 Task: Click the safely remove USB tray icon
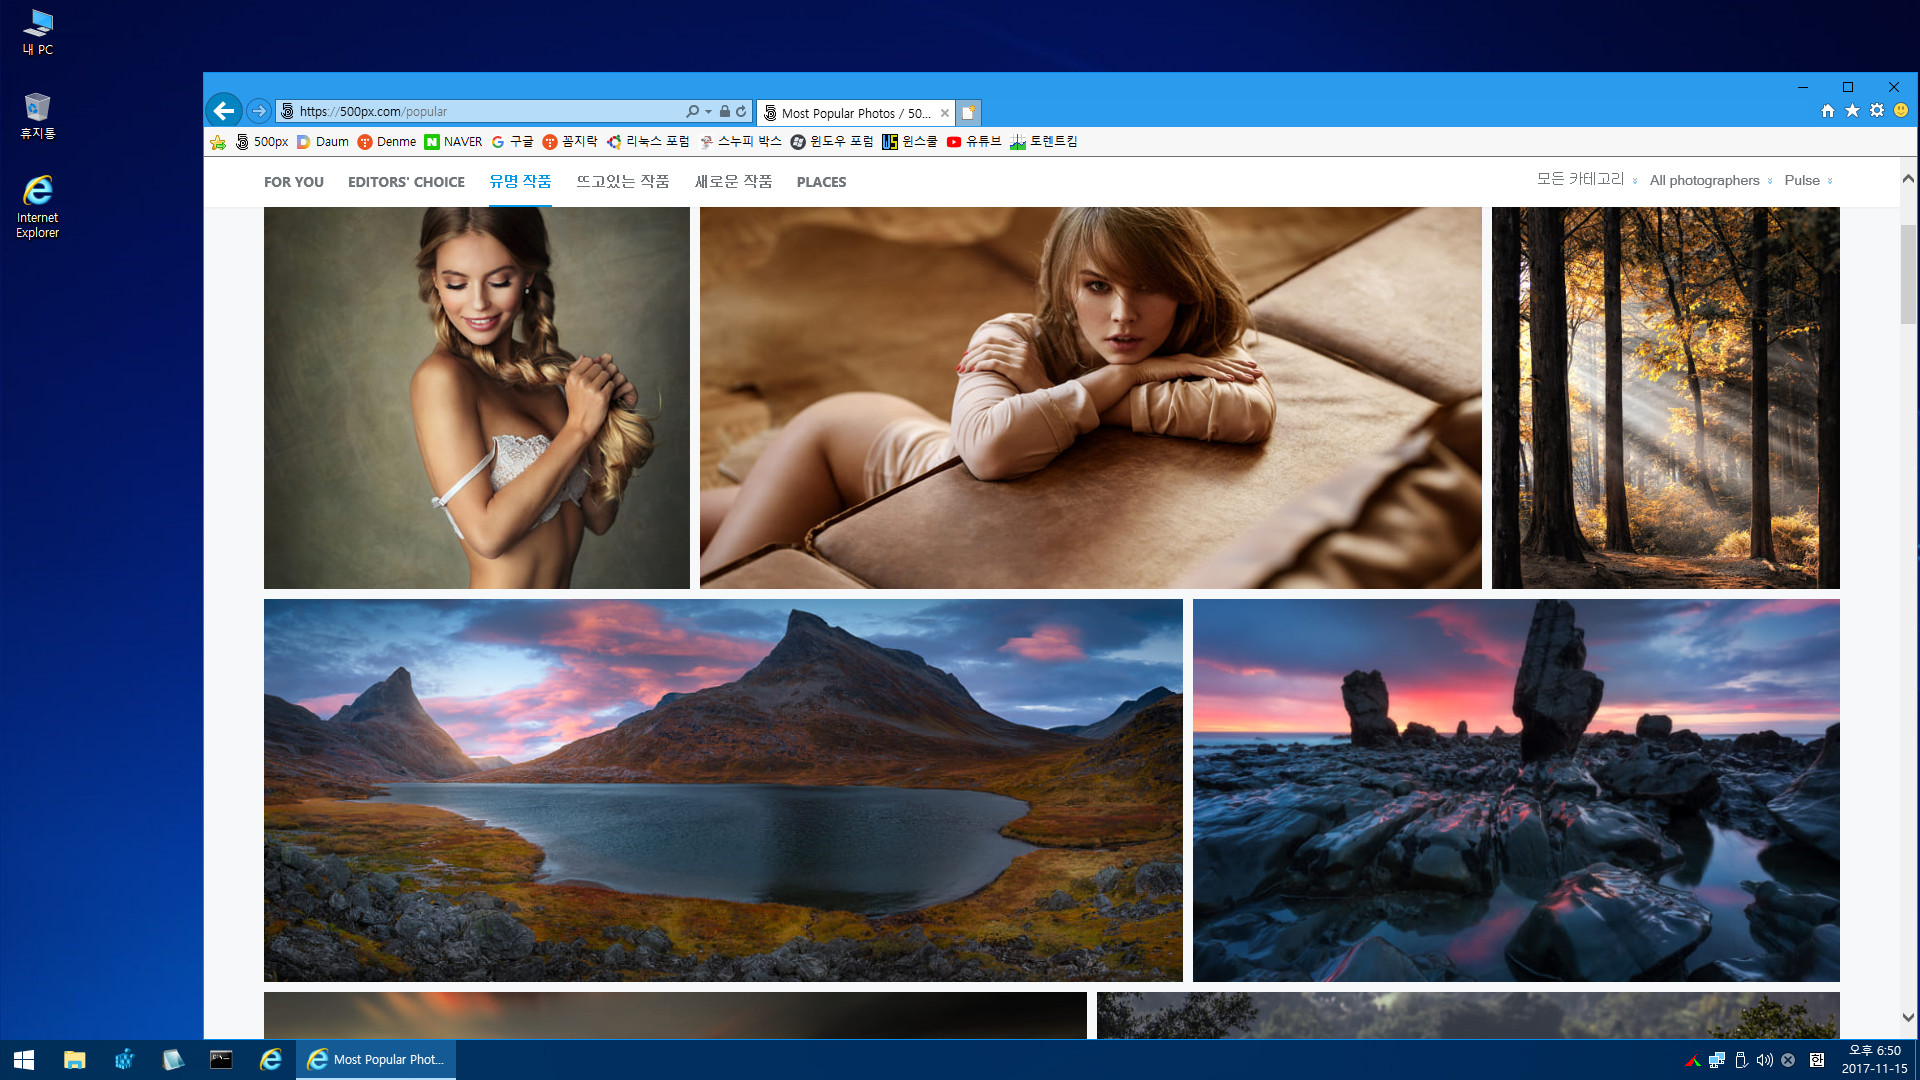1741,1060
